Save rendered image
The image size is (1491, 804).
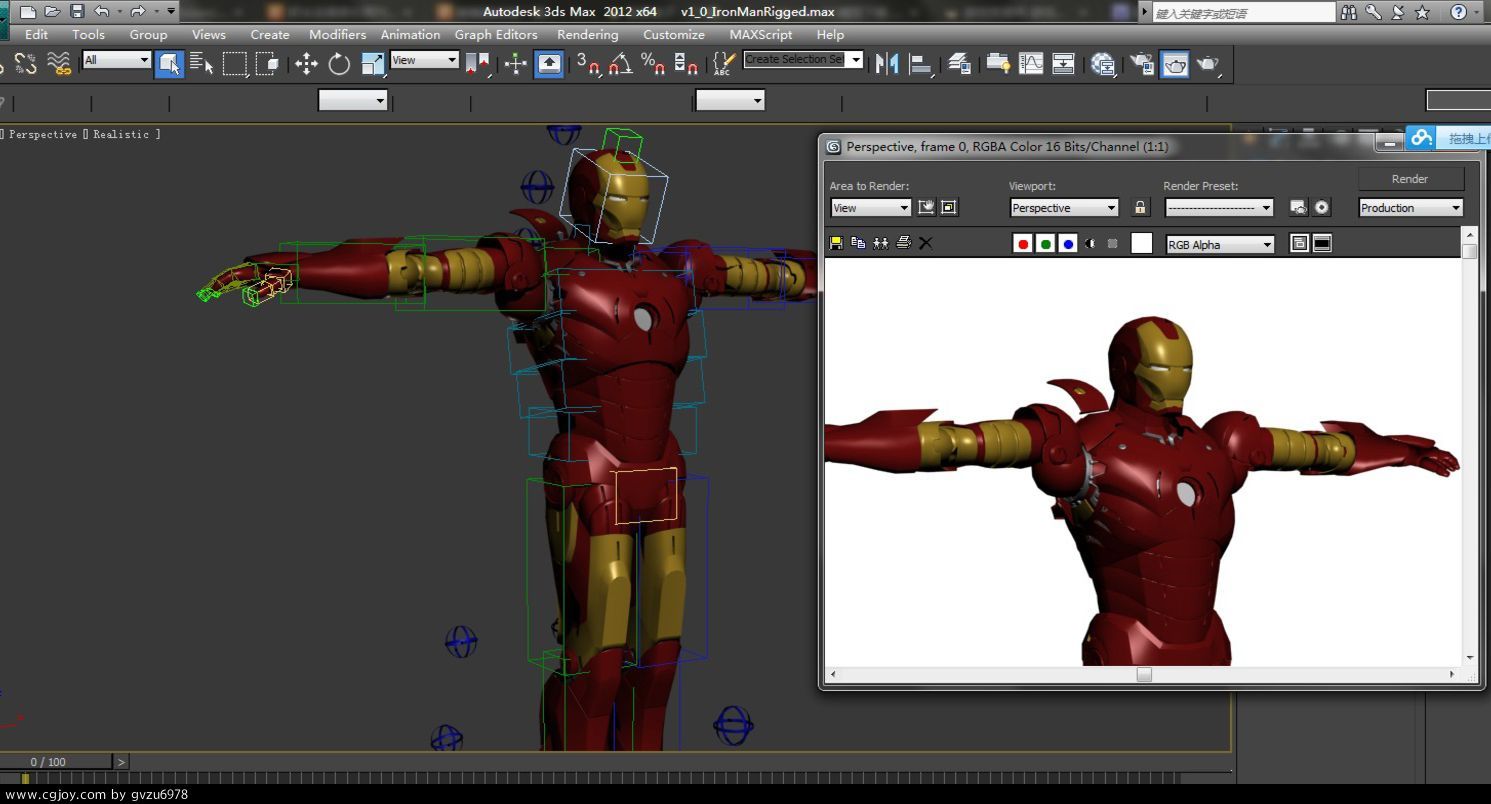pyautogui.click(x=836, y=243)
